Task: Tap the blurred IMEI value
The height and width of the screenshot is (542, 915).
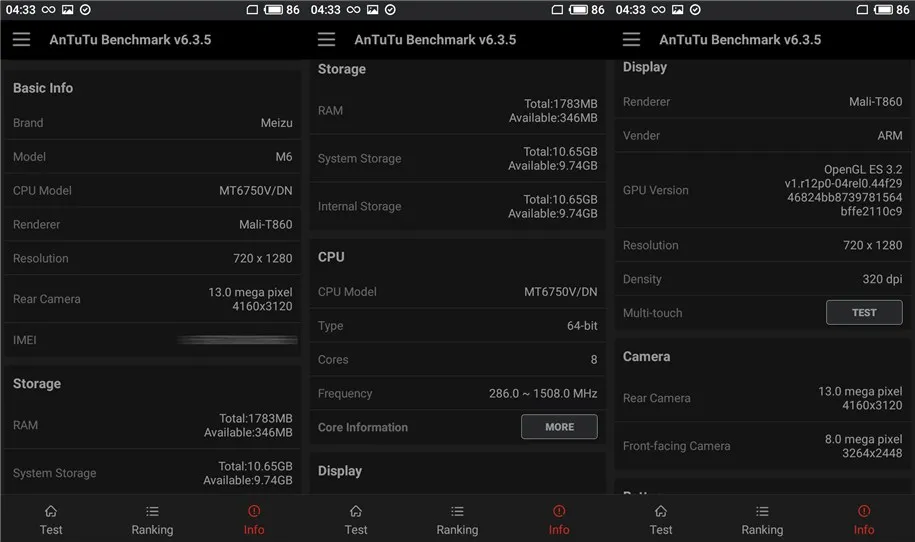Action: pos(238,340)
